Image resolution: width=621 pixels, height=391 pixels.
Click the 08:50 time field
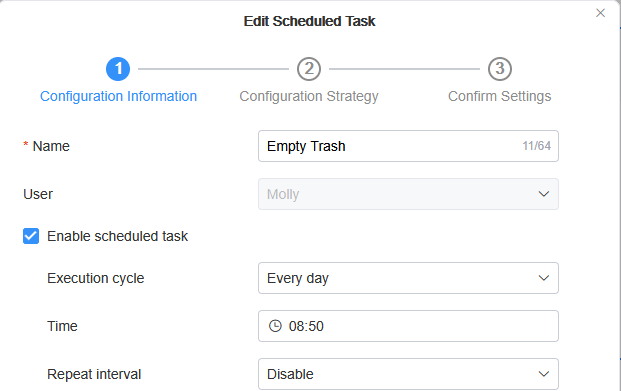408,326
